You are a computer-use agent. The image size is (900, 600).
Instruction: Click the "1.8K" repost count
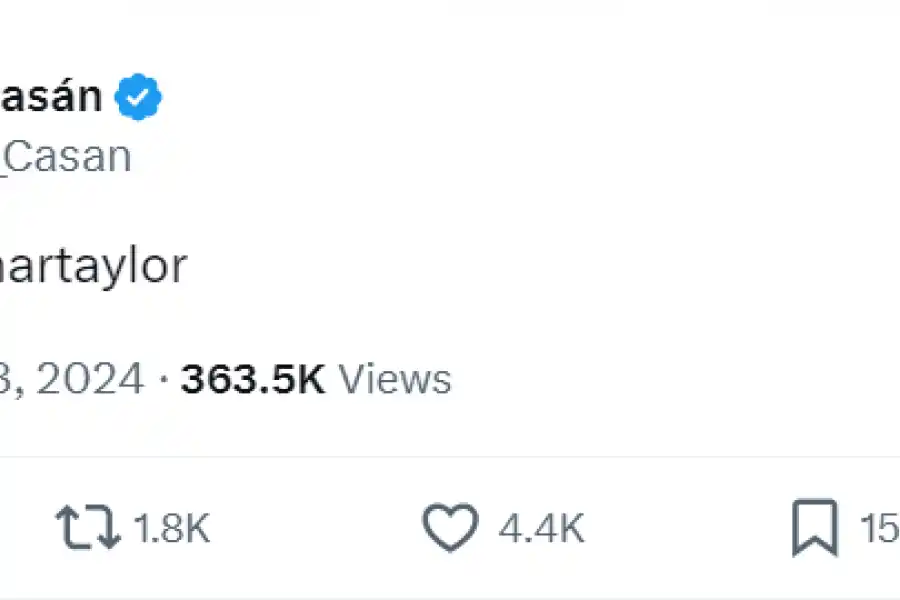pyautogui.click(x=172, y=530)
